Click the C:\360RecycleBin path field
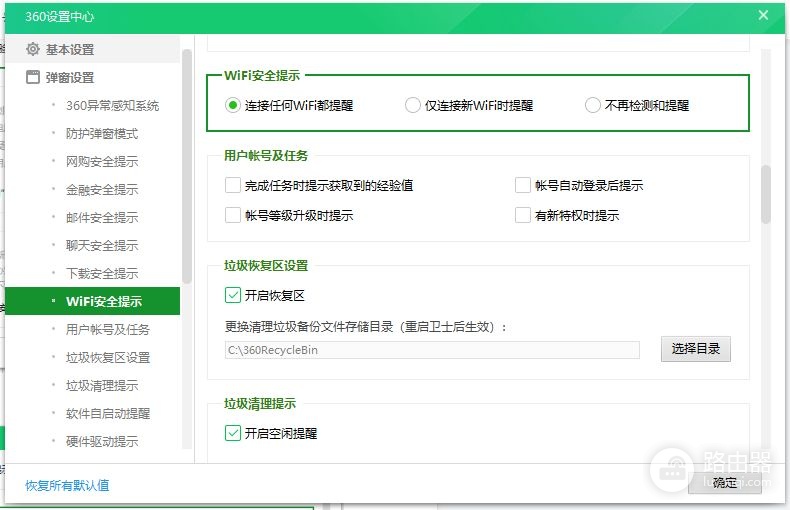 pyautogui.click(x=432, y=350)
